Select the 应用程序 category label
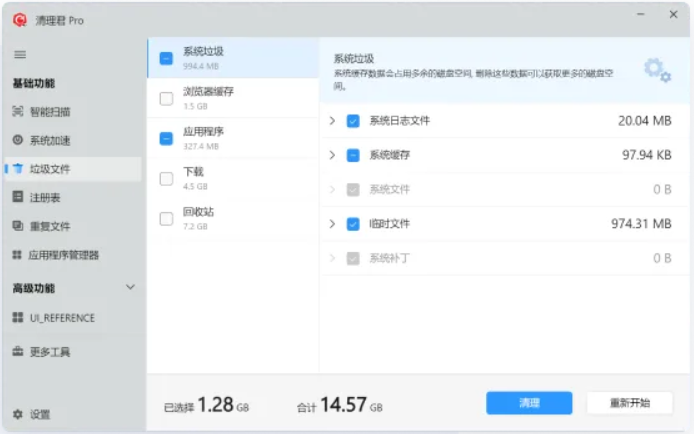This screenshot has width=694, height=434. (x=204, y=132)
